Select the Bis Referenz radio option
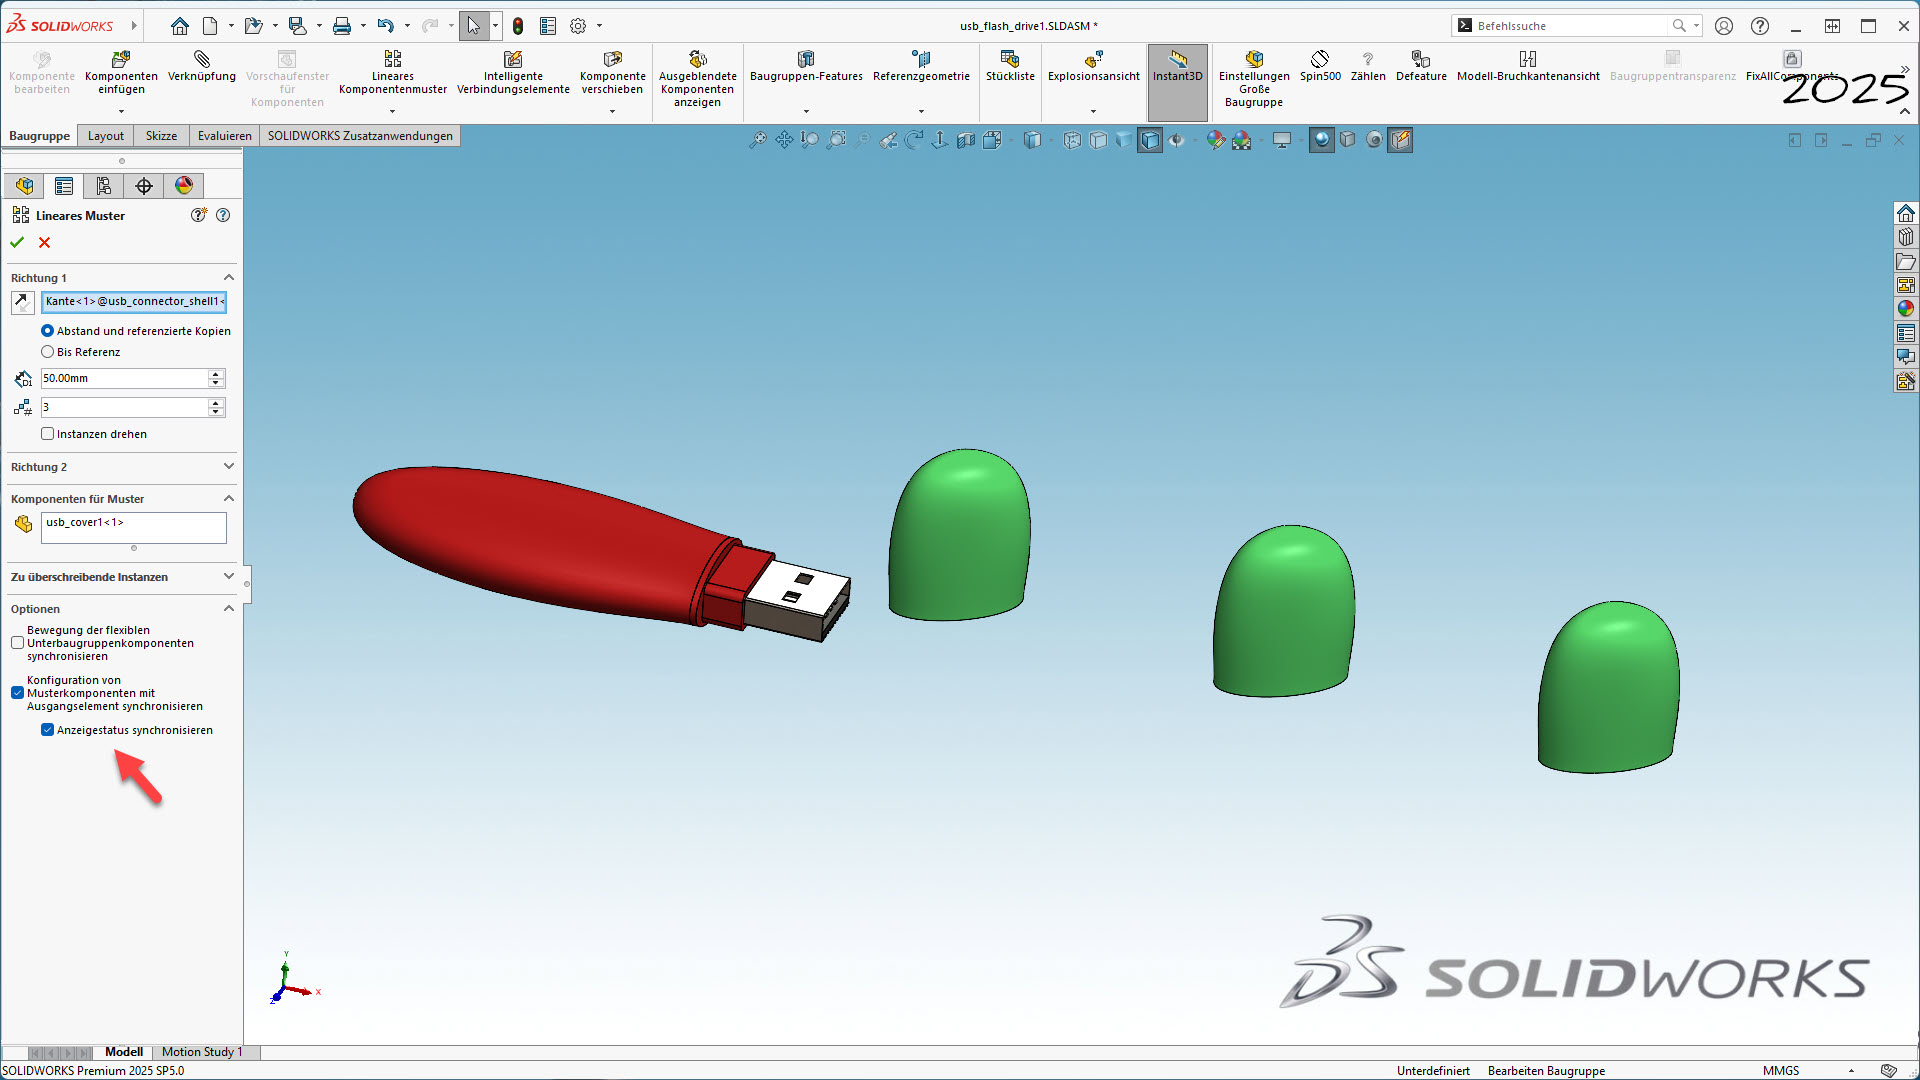The height and width of the screenshot is (1080, 1920). (x=48, y=352)
